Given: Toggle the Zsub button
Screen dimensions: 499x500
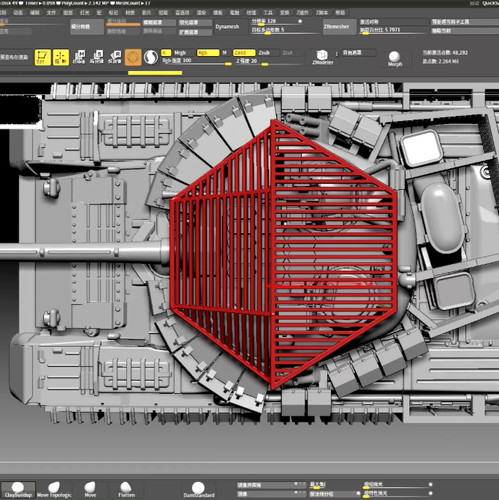Looking at the screenshot, I should click(x=268, y=53).
